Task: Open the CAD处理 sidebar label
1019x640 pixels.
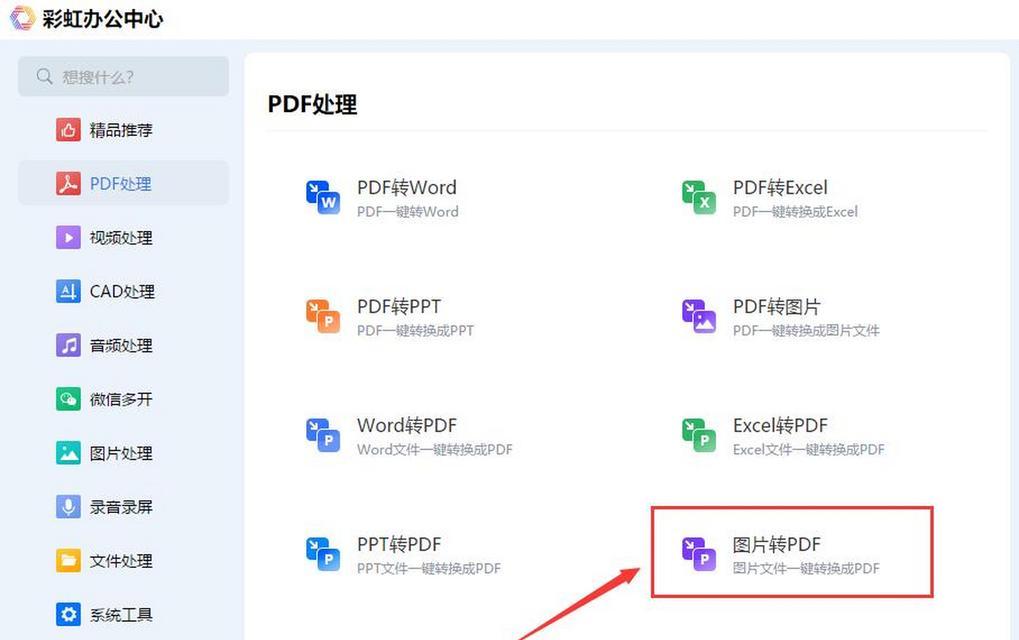Action: click(122, 291)
